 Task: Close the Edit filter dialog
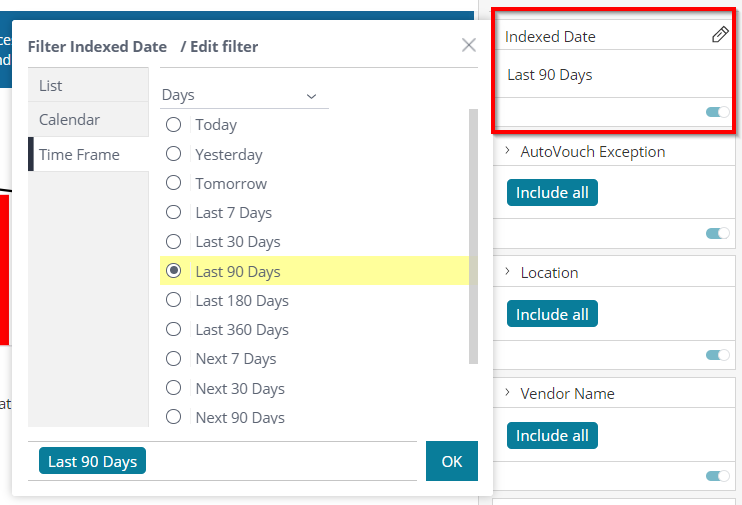[468, 45]
